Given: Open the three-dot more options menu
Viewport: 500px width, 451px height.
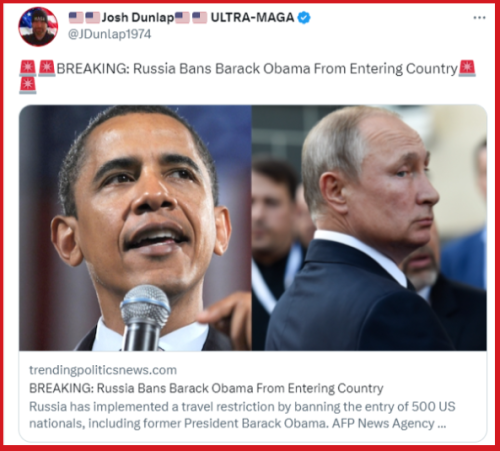Looking at the screenshot, I should tap(479, 17).
